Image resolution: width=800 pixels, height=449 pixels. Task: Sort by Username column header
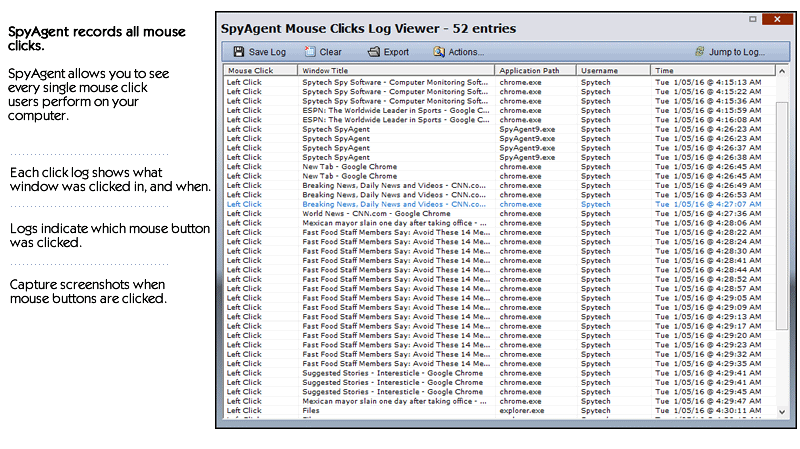(613, 70)
